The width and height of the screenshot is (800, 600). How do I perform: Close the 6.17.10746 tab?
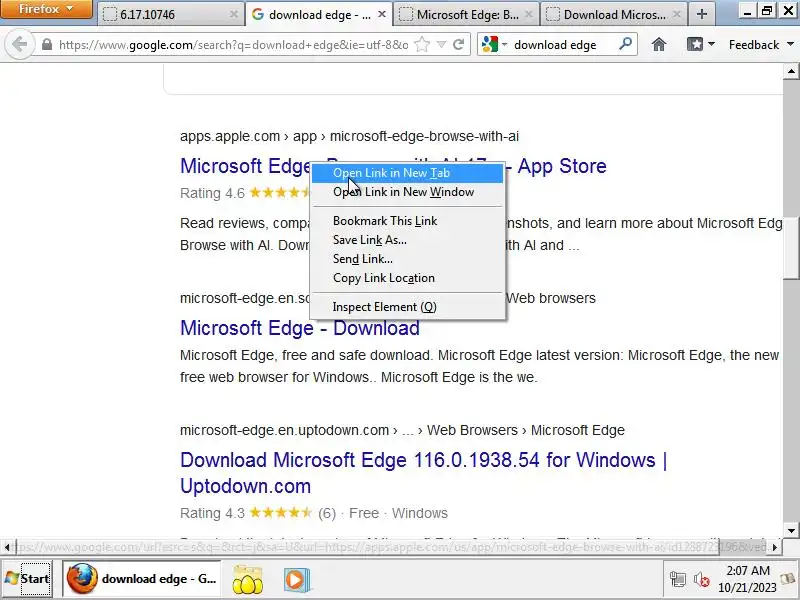point(234,15)
